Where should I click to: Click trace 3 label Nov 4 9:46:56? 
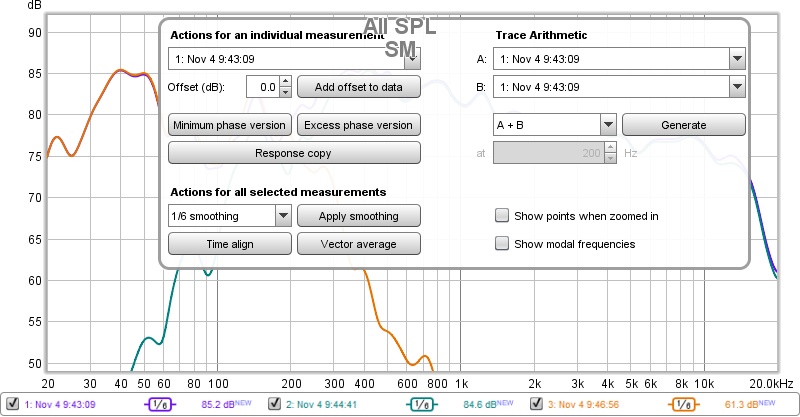point(583,405)
